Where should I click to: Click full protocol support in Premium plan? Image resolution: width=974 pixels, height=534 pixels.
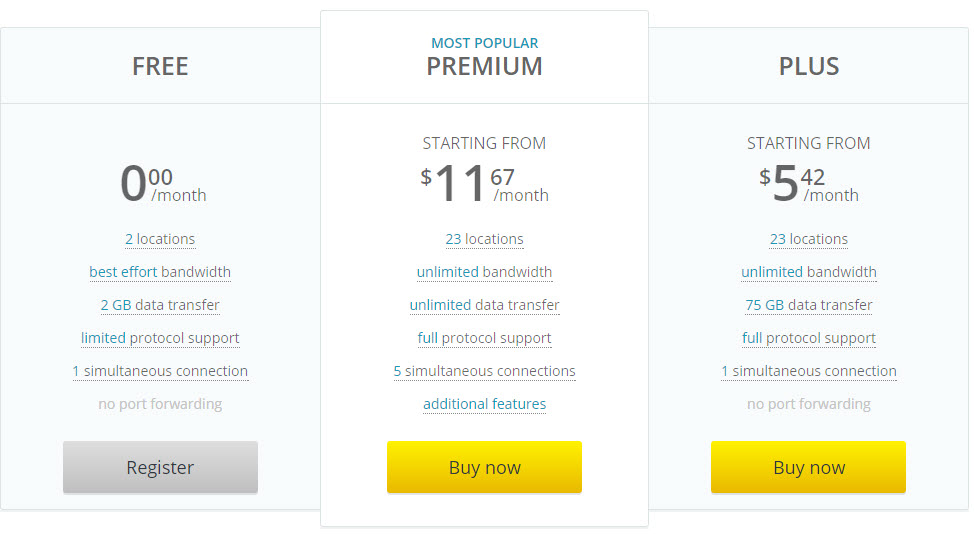[x=485, y=338]
